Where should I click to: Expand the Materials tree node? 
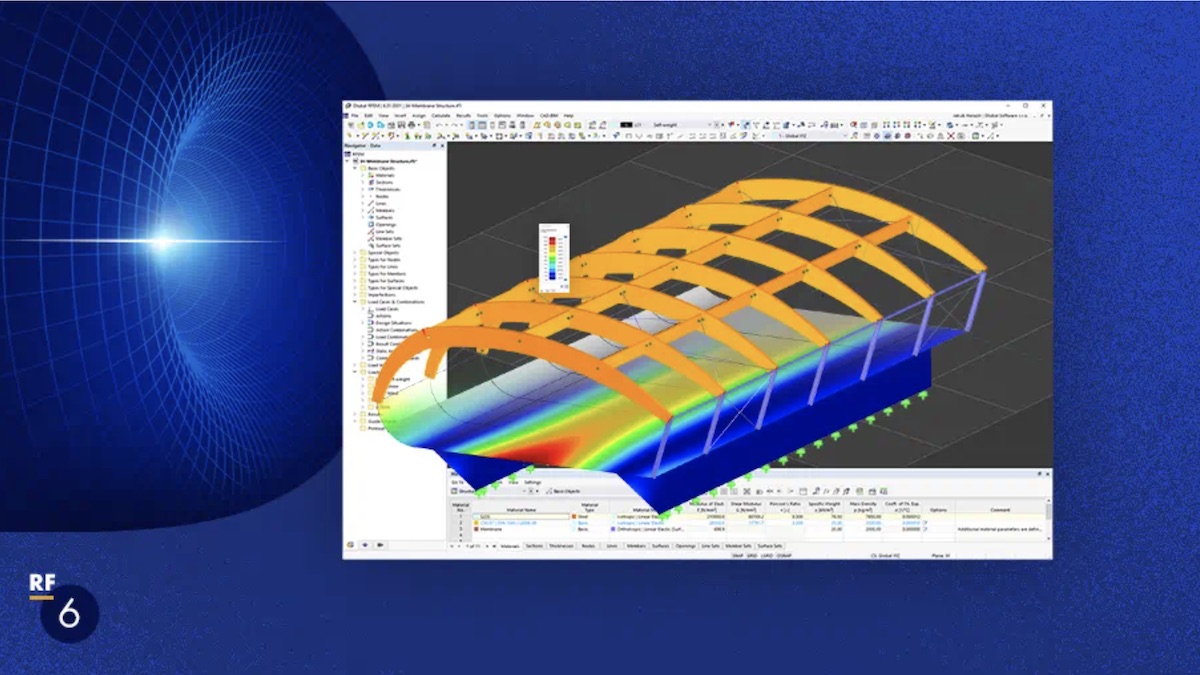363,175
